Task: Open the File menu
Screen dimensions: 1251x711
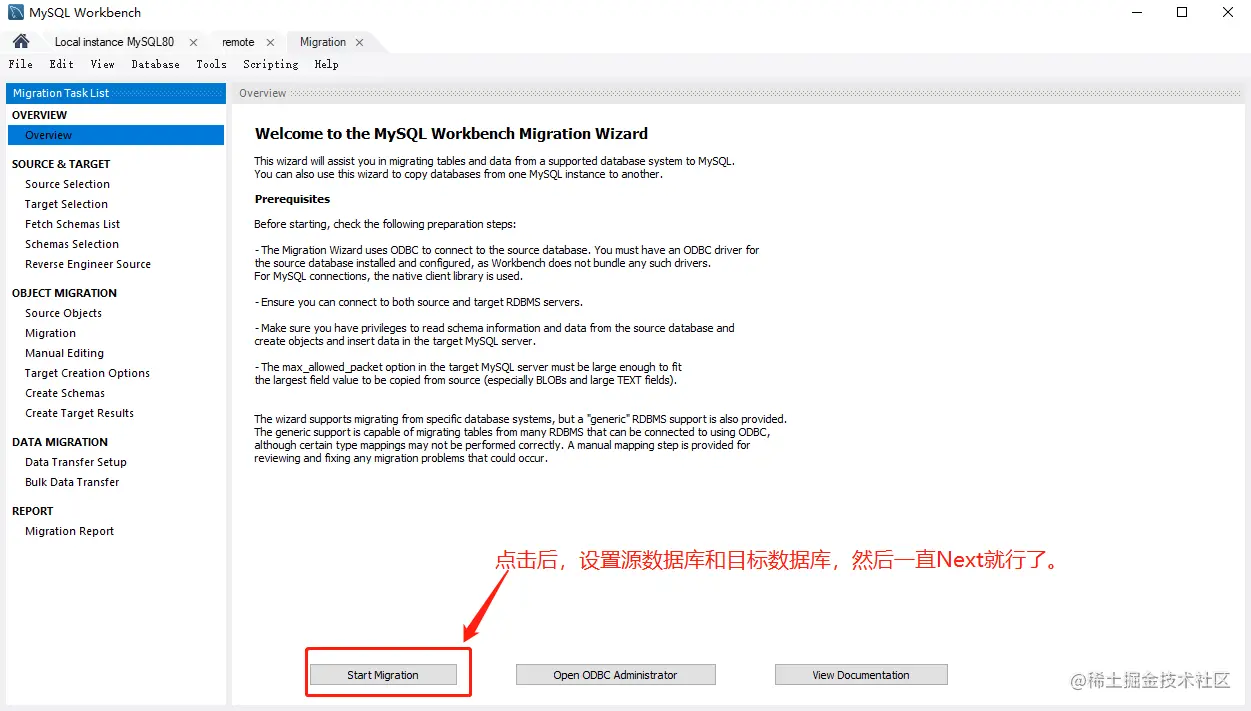Action: coord(20,64)
